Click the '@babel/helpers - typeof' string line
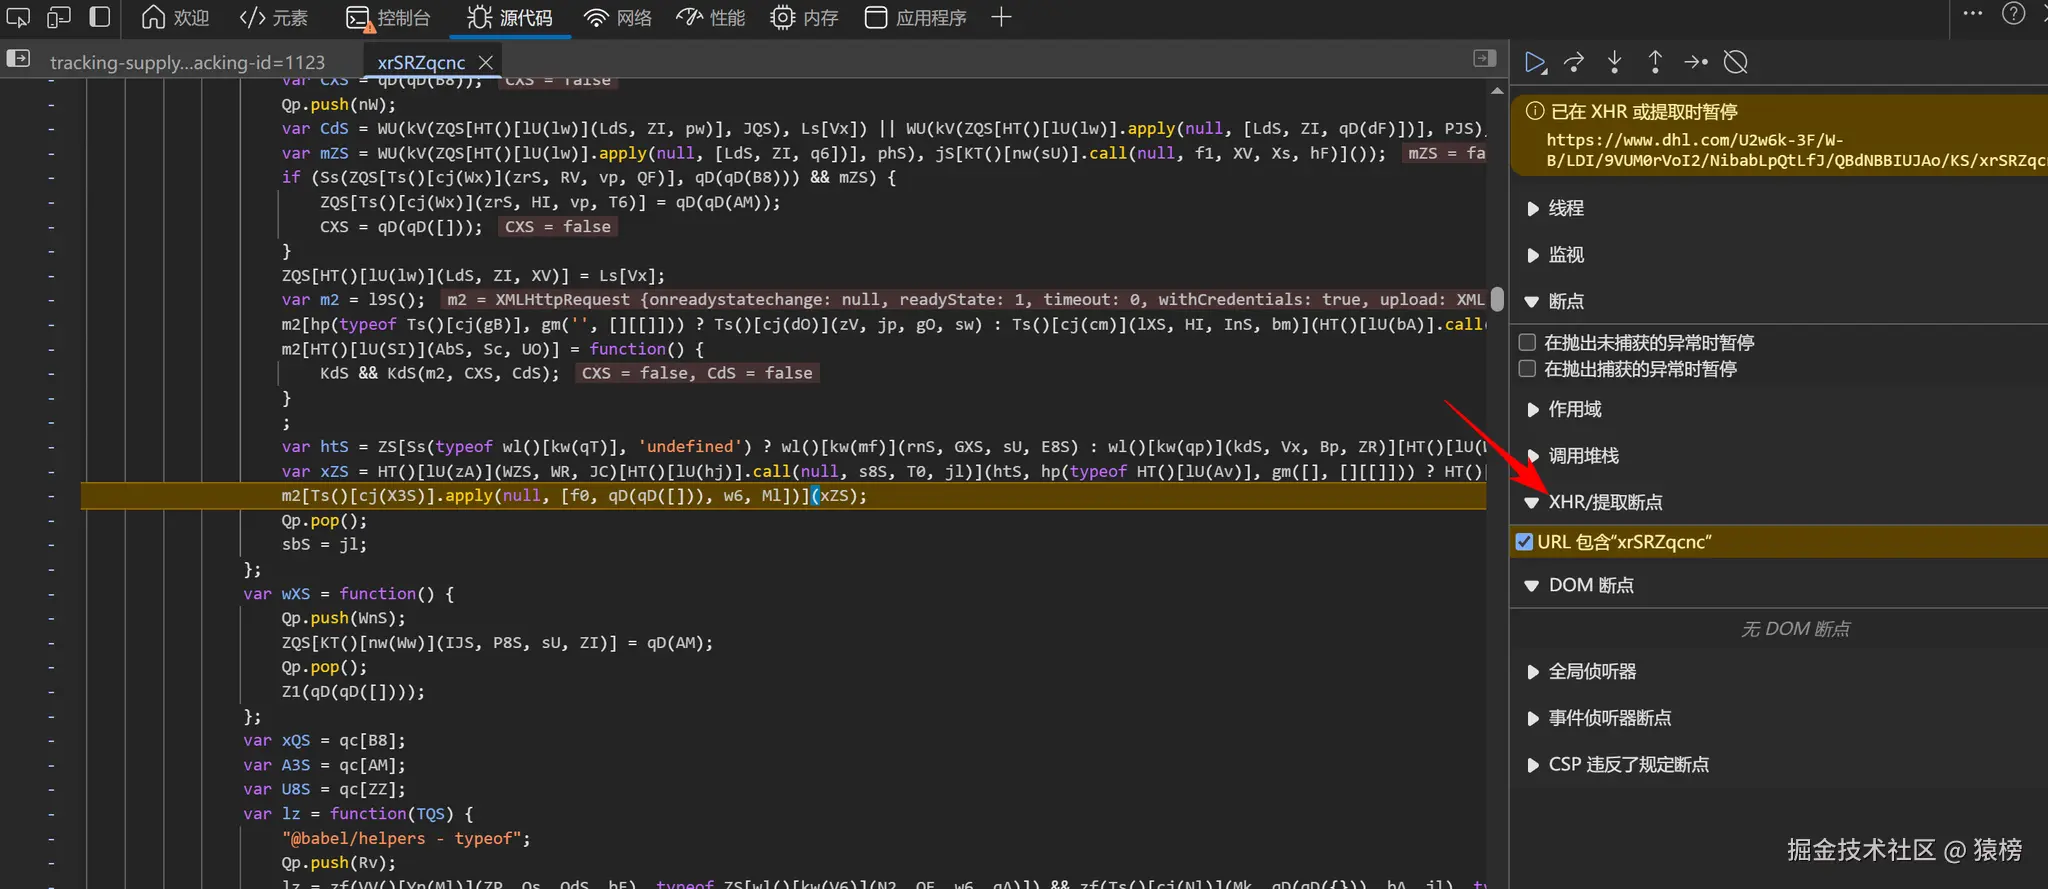This screenshot has height=889, width=2048. [x=406, y=838]
